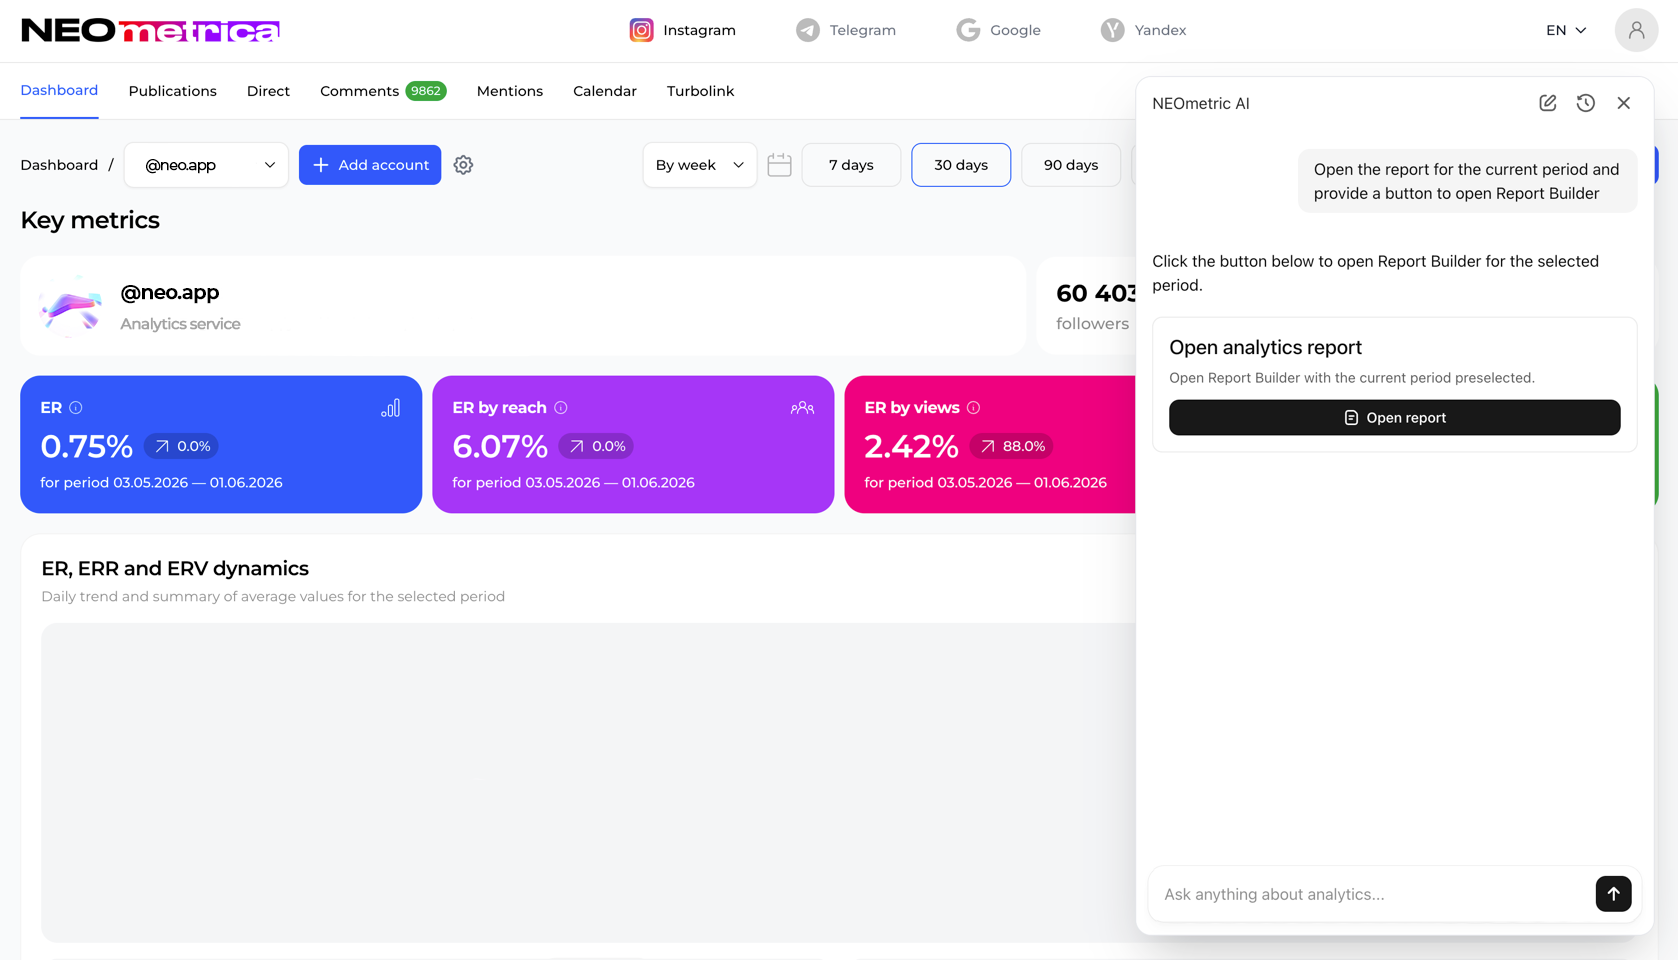
Task: Open the Mentions tab
Action: pos(510,91)
